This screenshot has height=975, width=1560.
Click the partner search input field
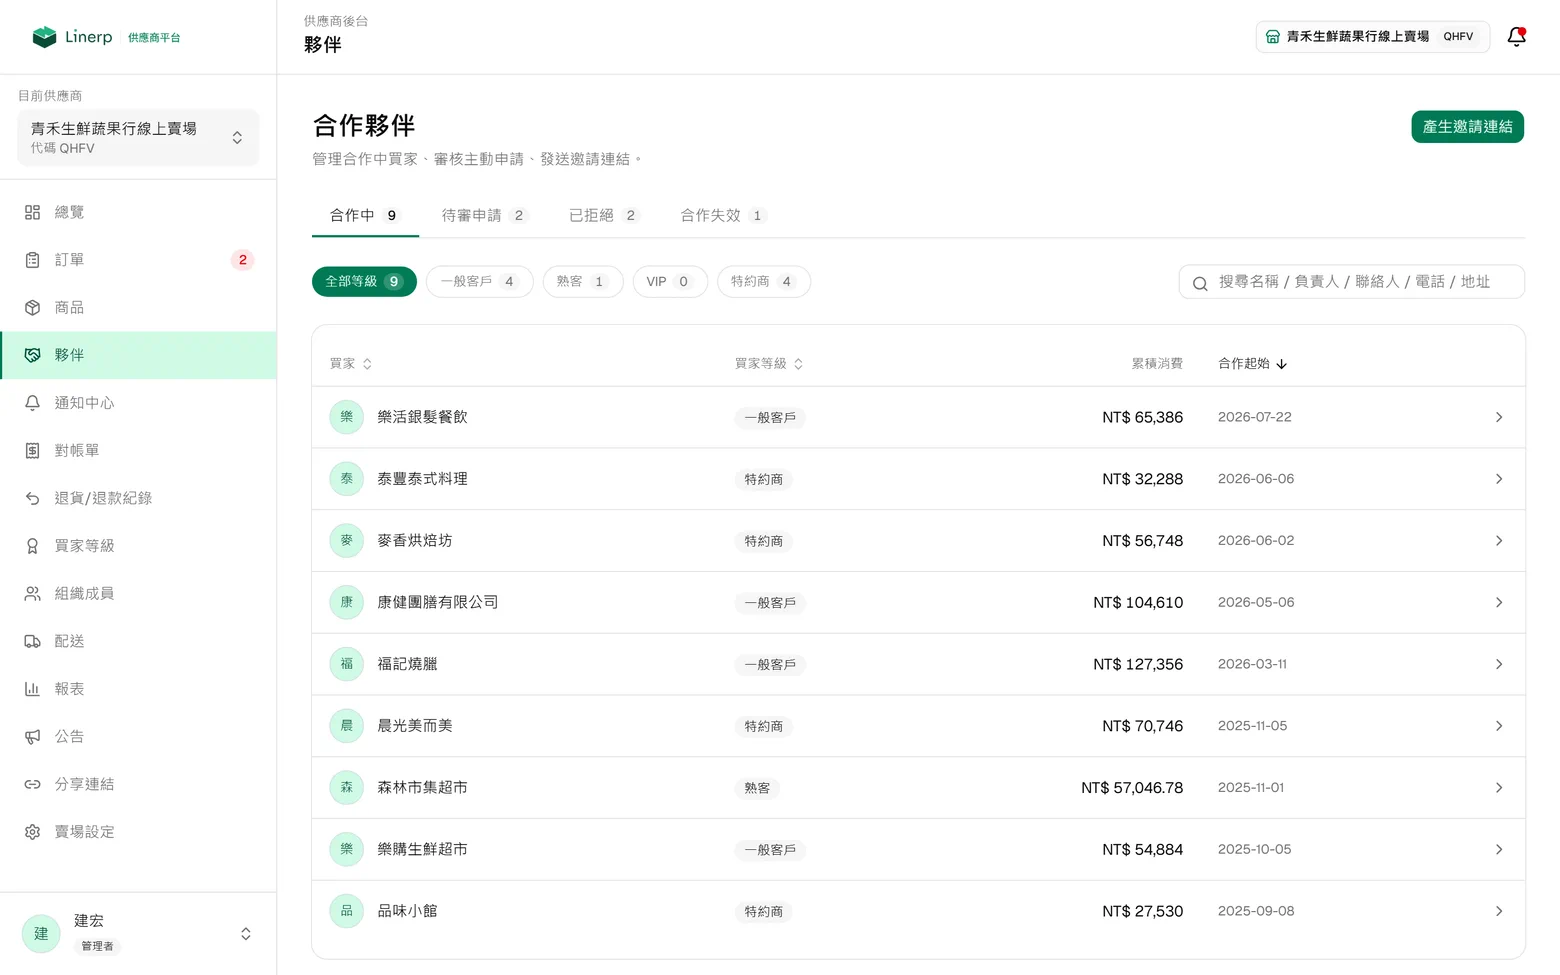pyautogui.click(x=1352, y=282)
